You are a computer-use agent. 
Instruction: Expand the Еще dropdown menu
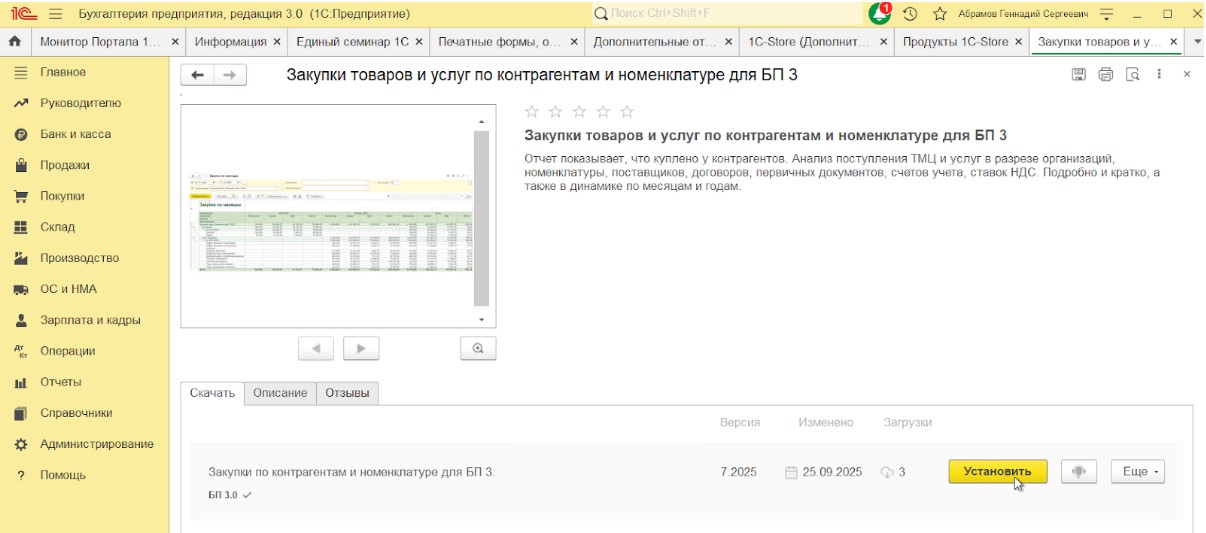pos(1138,472)
